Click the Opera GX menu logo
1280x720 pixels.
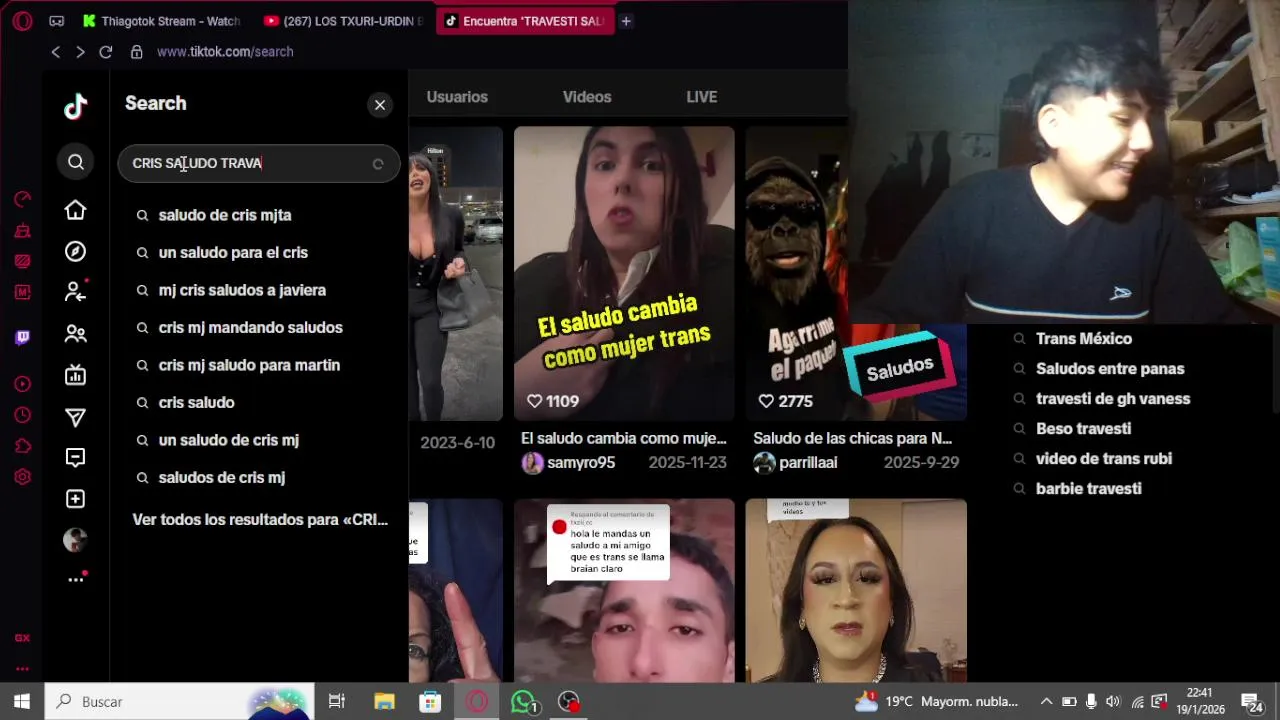[x=22, y=21]
